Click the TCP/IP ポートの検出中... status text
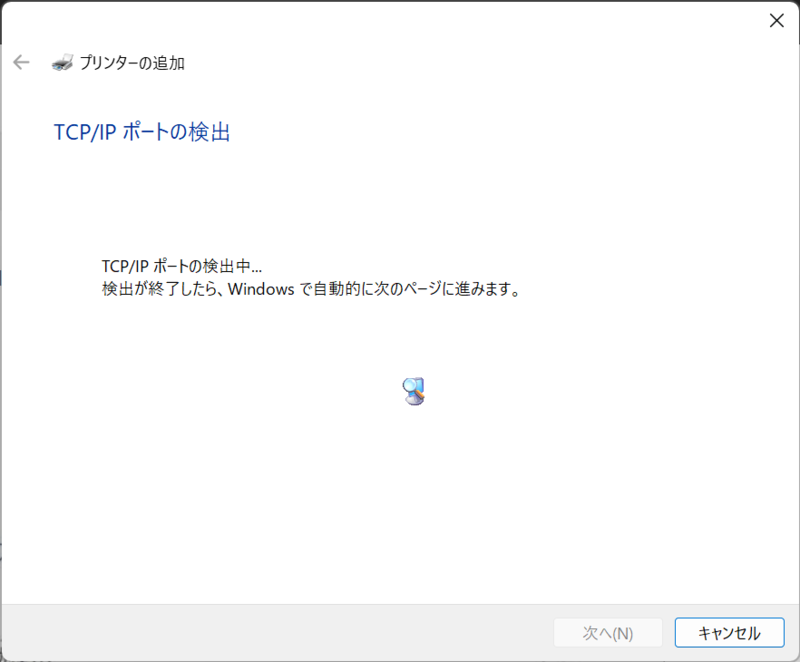 click(x=182, y=266)
